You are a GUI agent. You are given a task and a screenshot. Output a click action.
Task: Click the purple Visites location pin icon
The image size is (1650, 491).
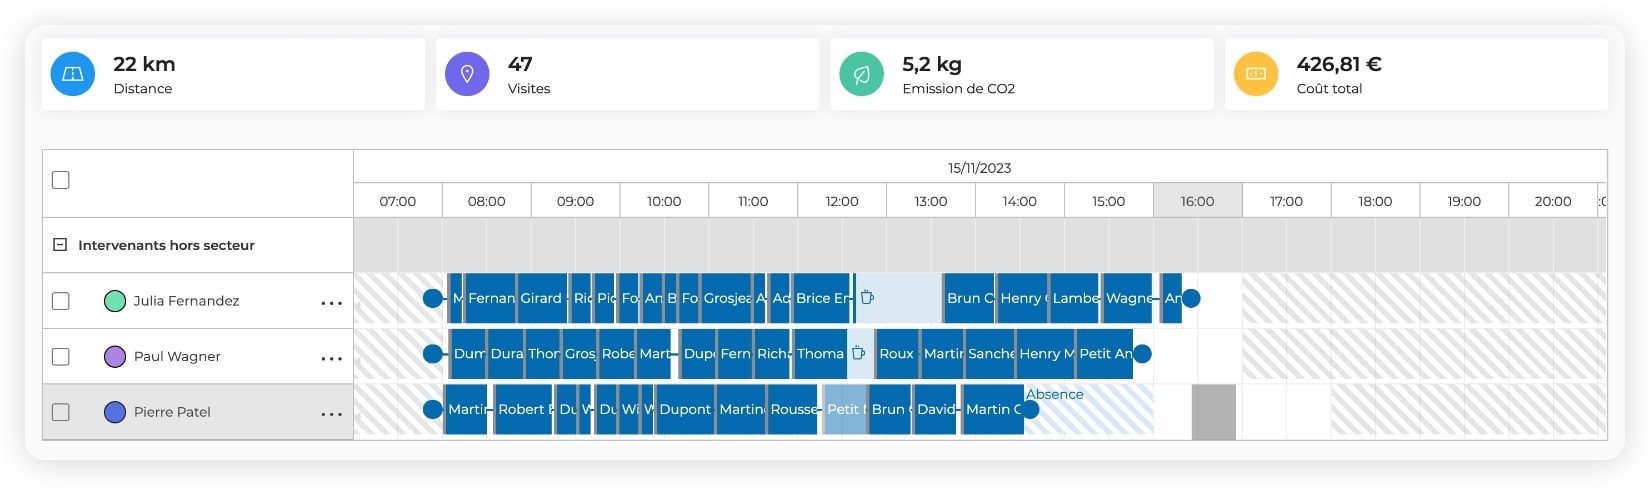467,74
